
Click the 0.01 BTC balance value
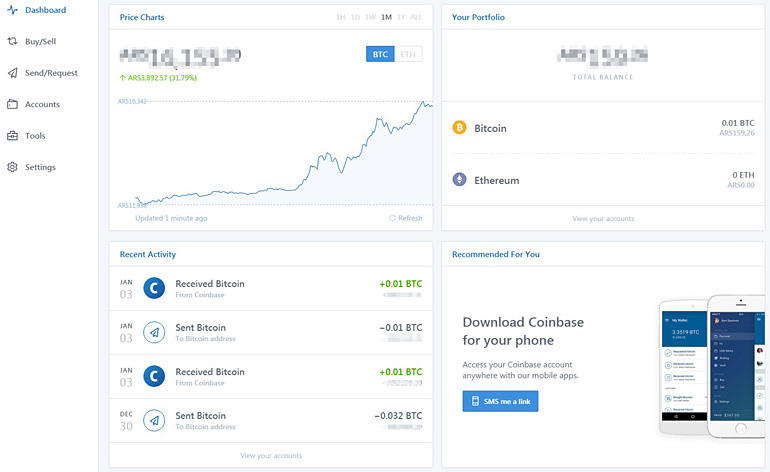click(738, 123)
